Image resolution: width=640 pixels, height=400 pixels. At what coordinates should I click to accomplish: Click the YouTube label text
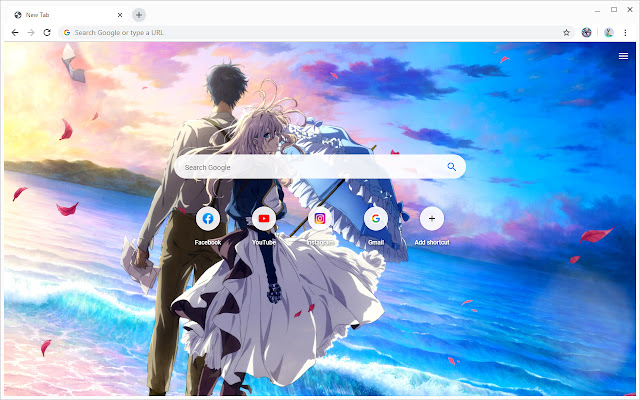[x=264, y=242]
